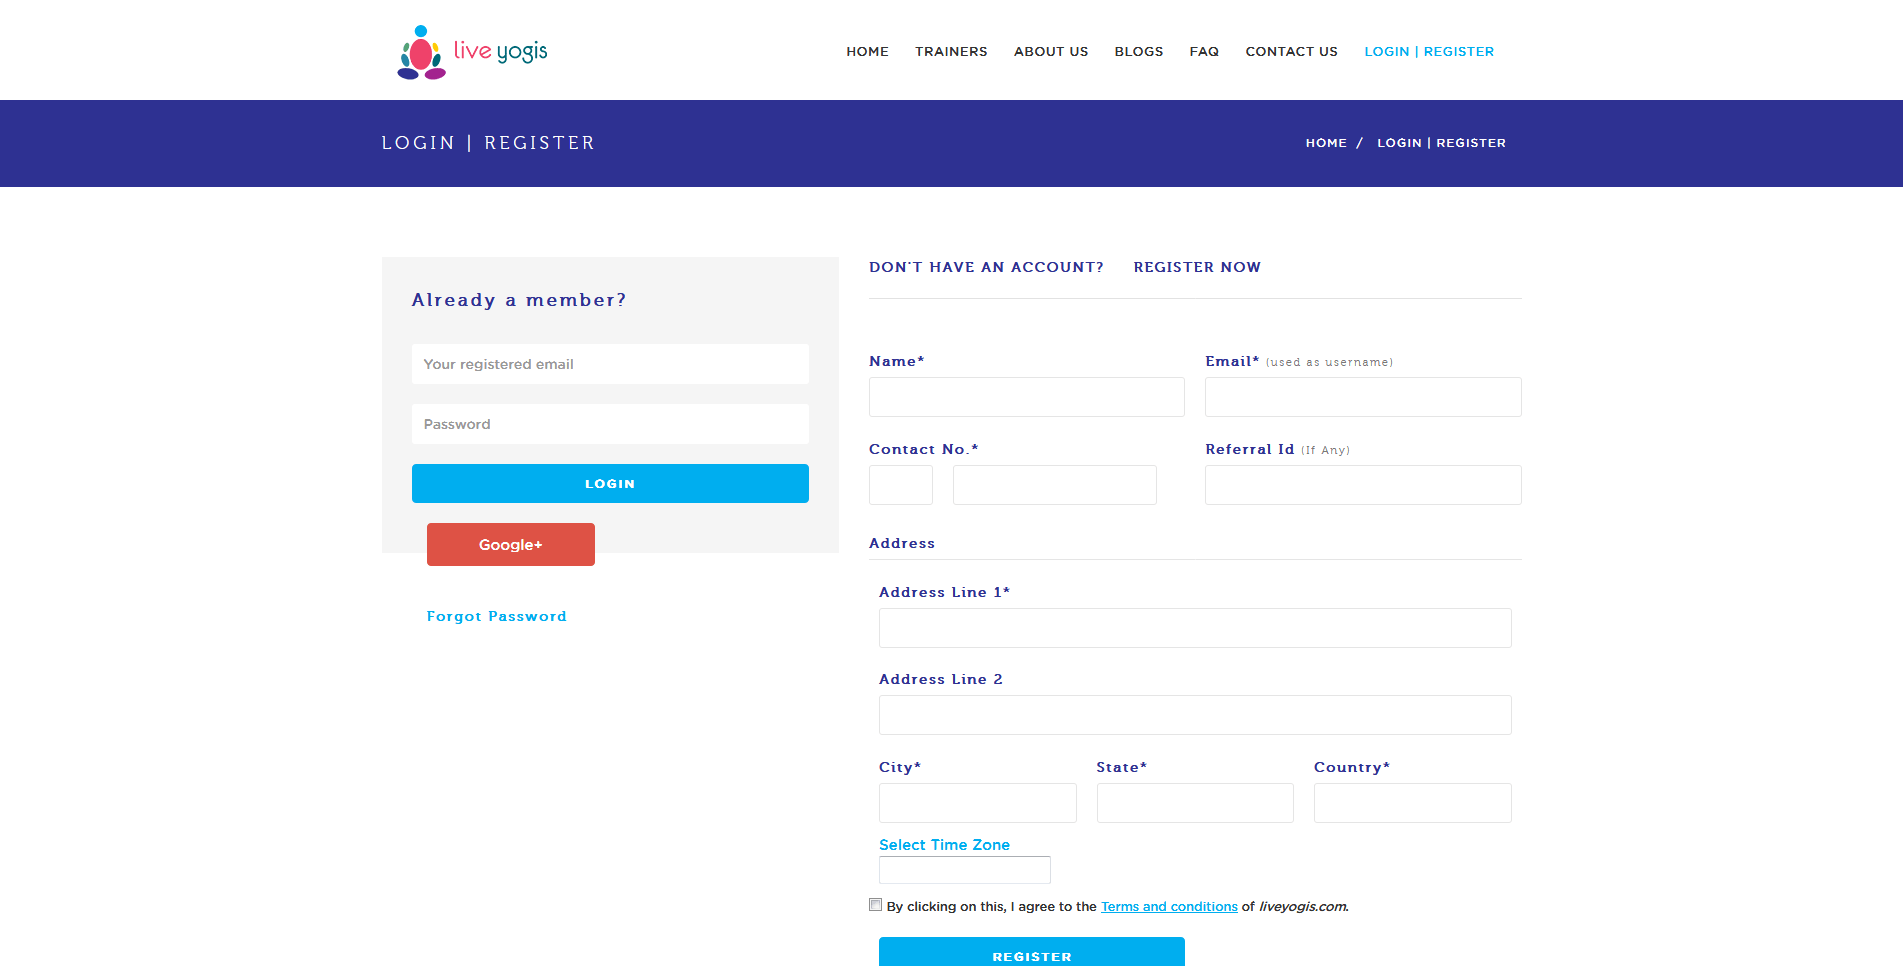Open the Select Time Zone dropdown
The width and height of the screenshot is (1903, 971).
coord(964,870)
